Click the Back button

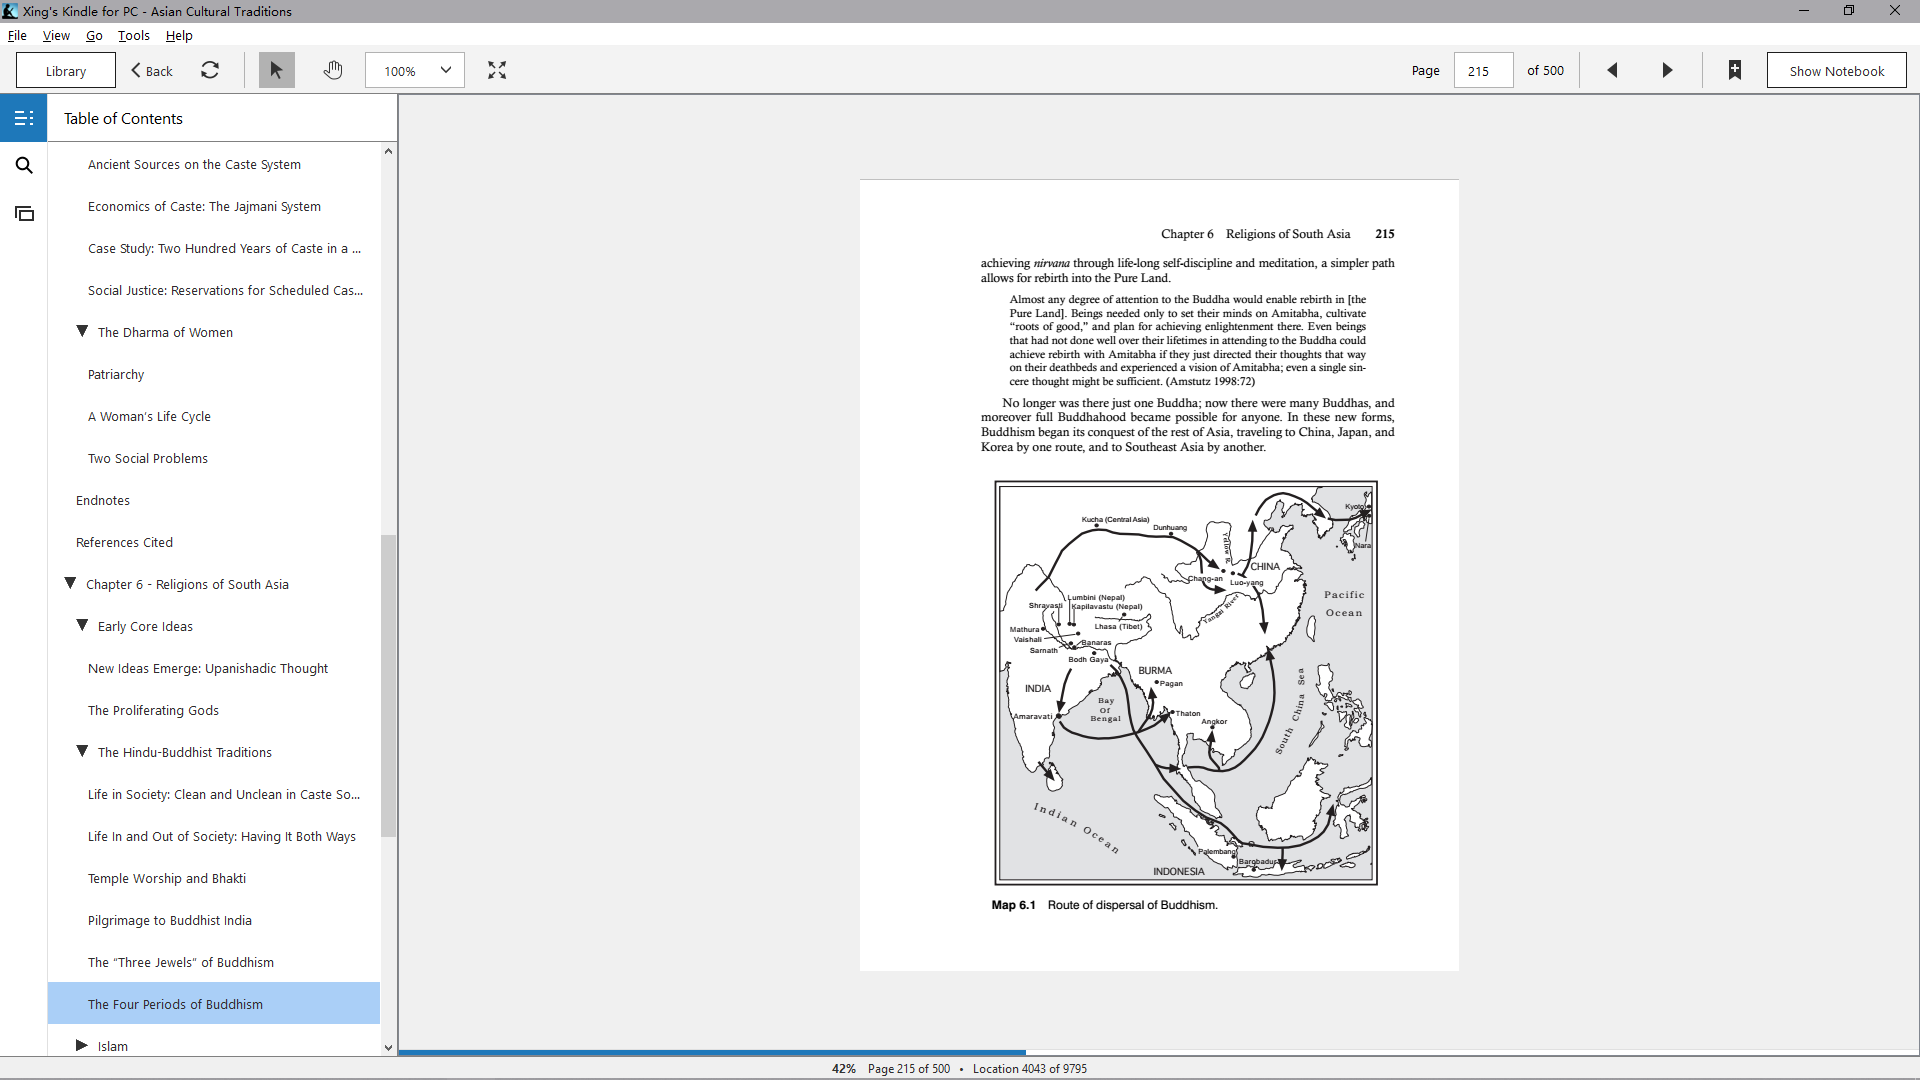coord(152,71)
